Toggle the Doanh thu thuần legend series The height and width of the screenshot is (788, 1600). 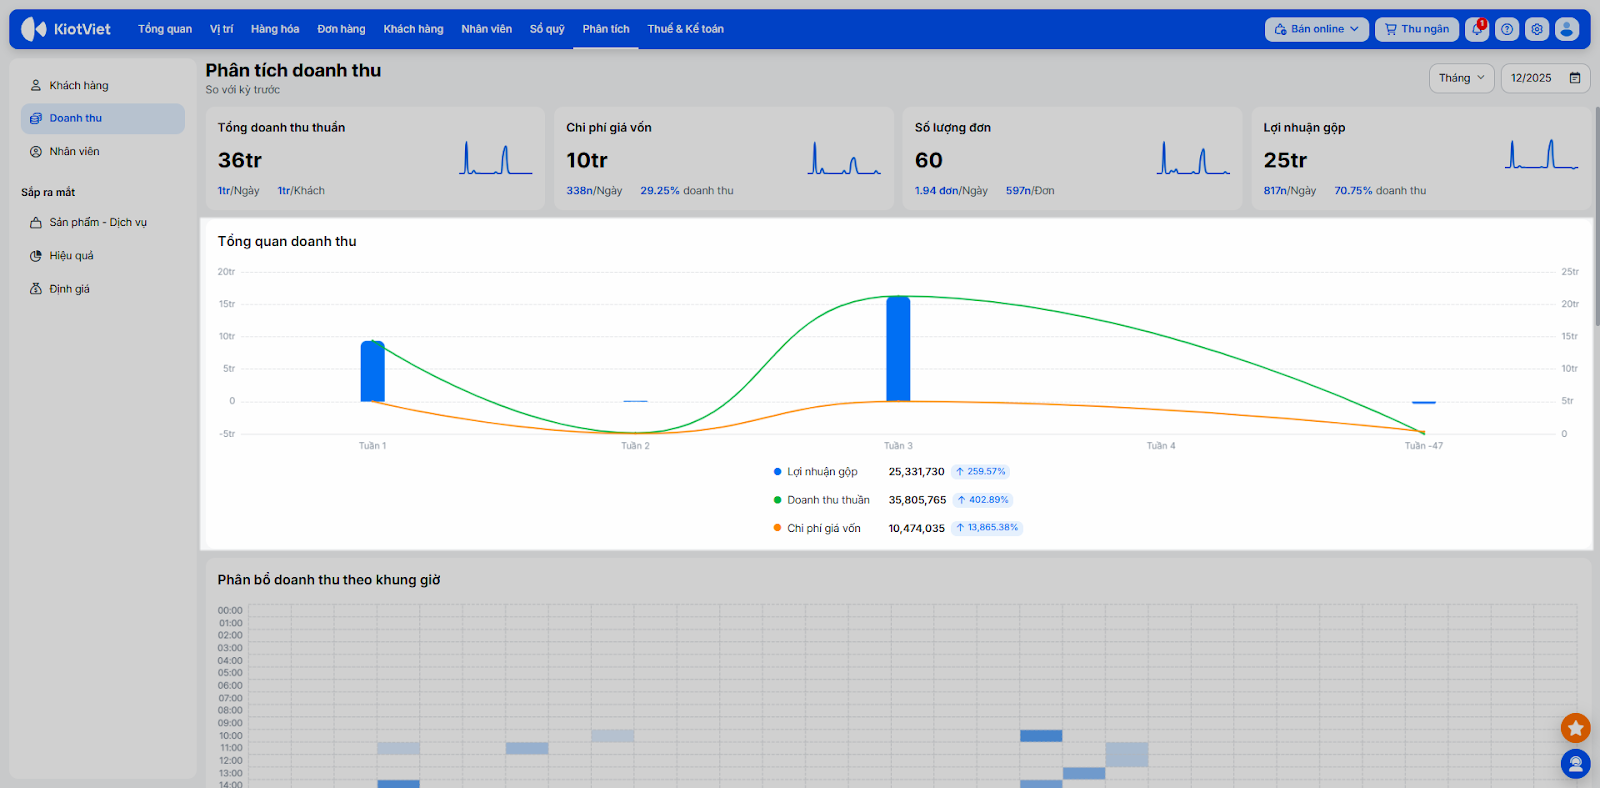tap(827, 500)
